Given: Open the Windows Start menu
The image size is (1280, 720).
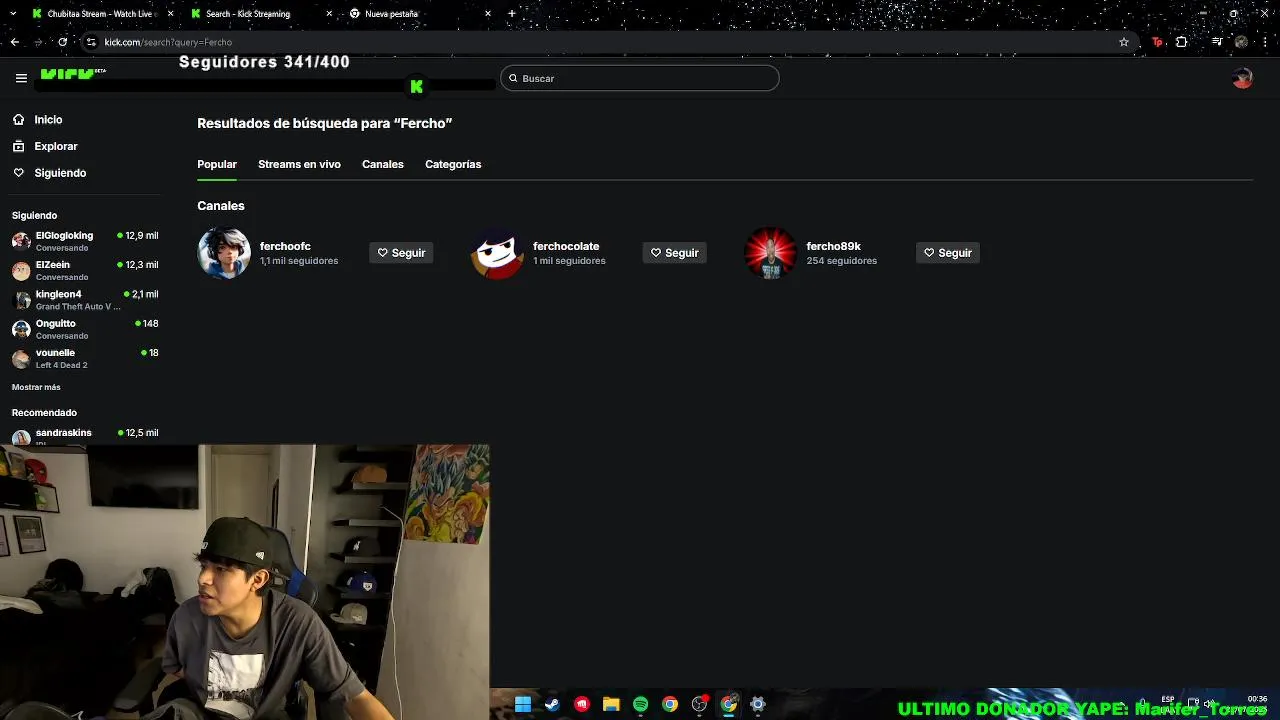Looking at the screenshot, I should (x=522, y=705).
